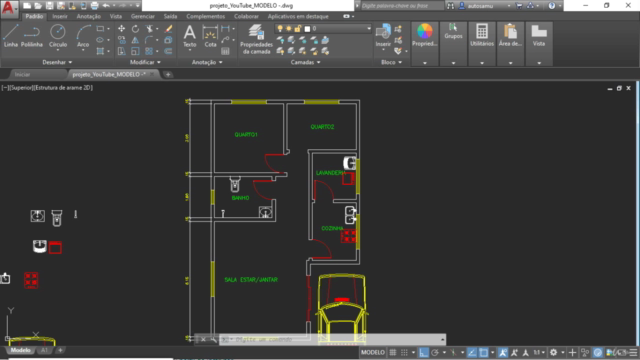Click the Open file folder icon
This screenshot has width=640, height=360.
point(38,6)
